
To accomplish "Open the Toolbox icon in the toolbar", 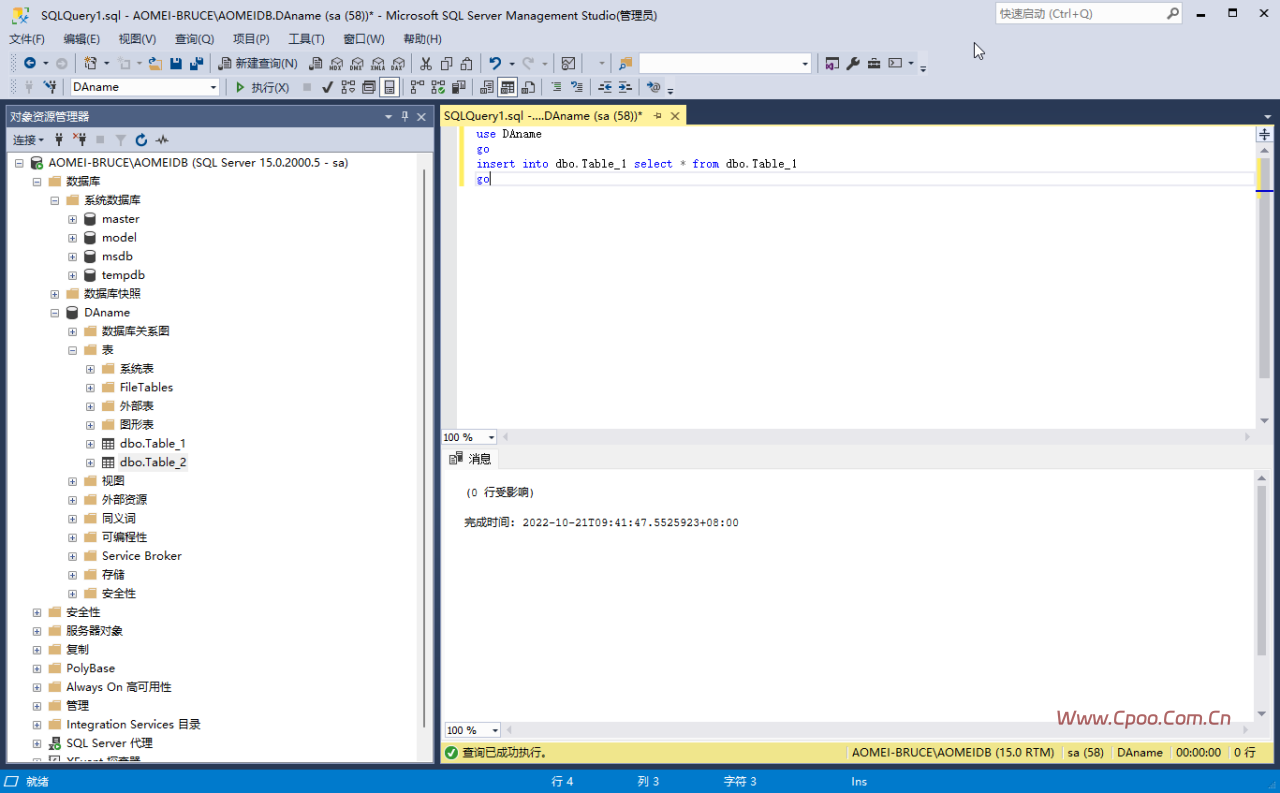I will point(874,63).
